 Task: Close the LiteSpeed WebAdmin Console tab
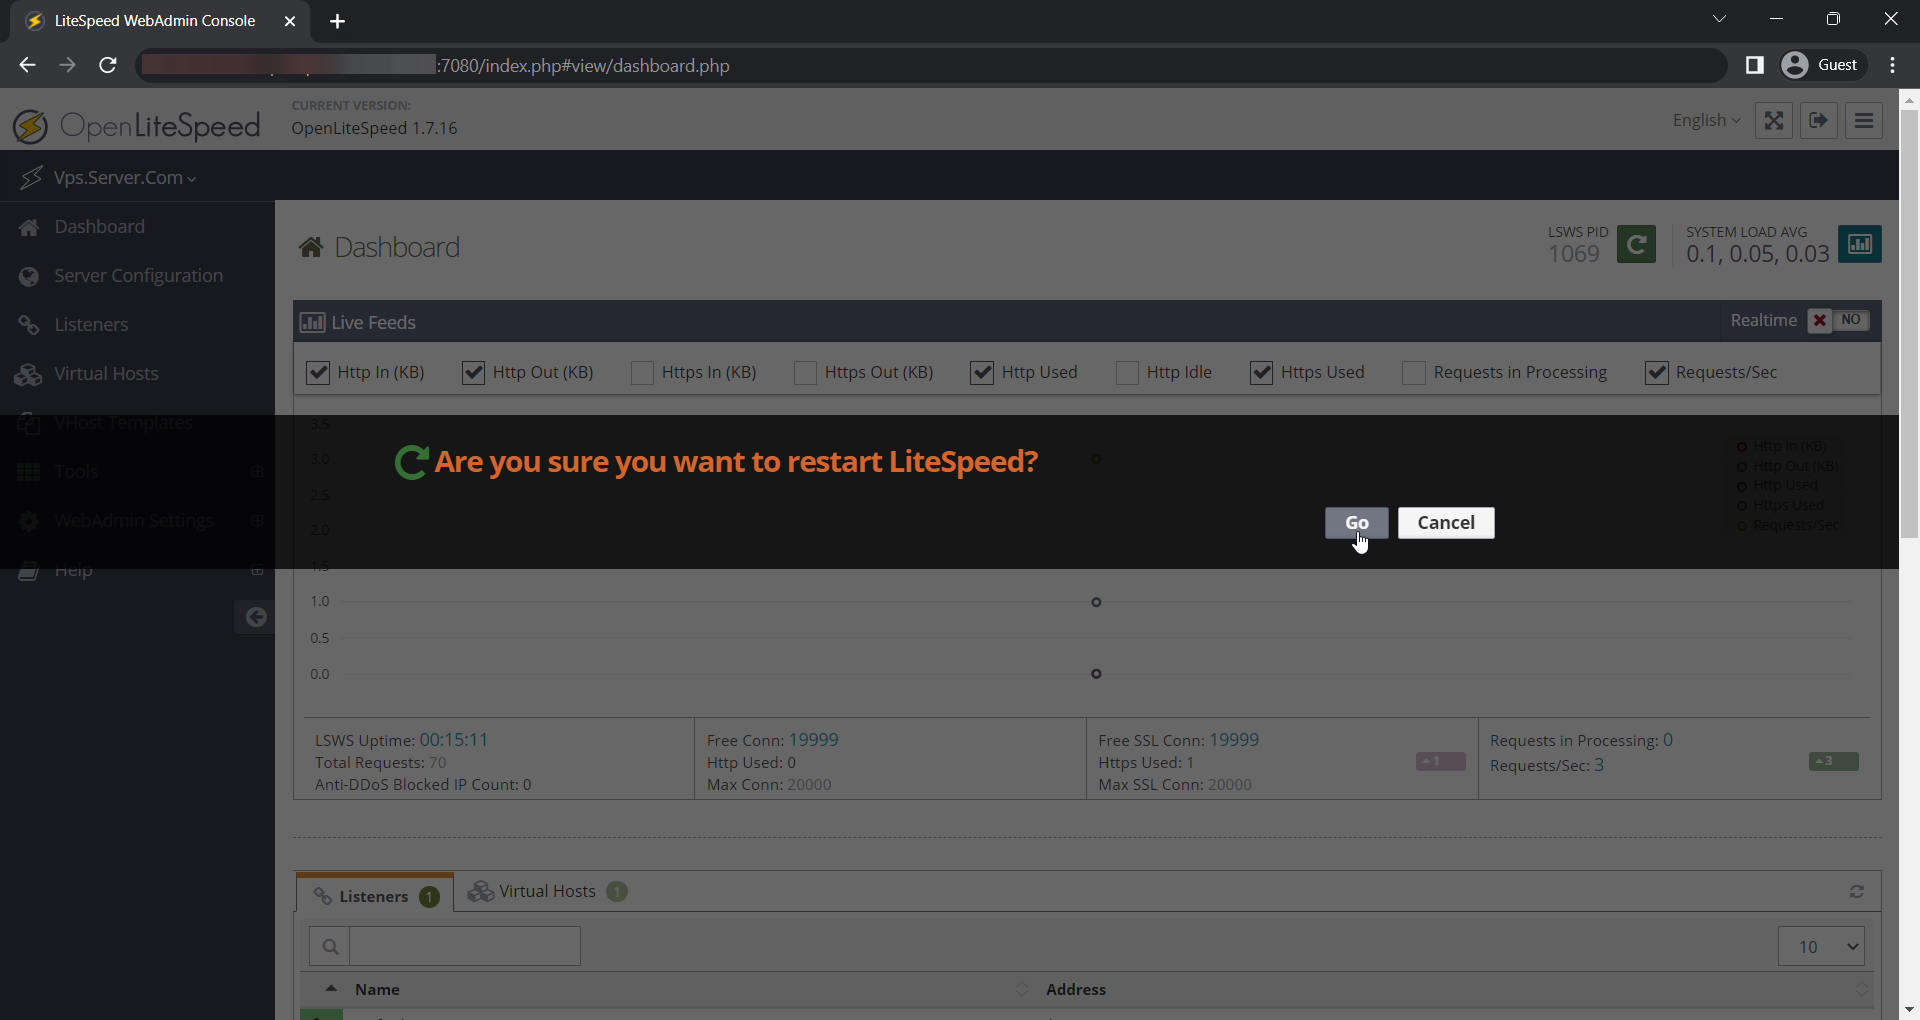tap(290, 21)
